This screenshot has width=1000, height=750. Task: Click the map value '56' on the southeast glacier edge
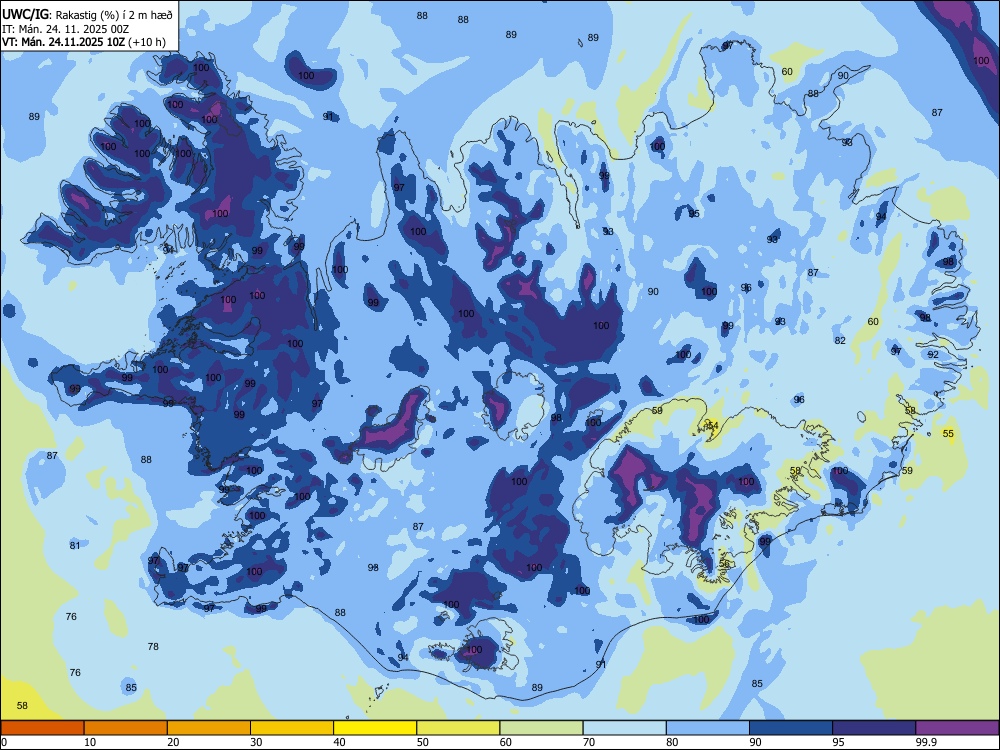[724, 564]
